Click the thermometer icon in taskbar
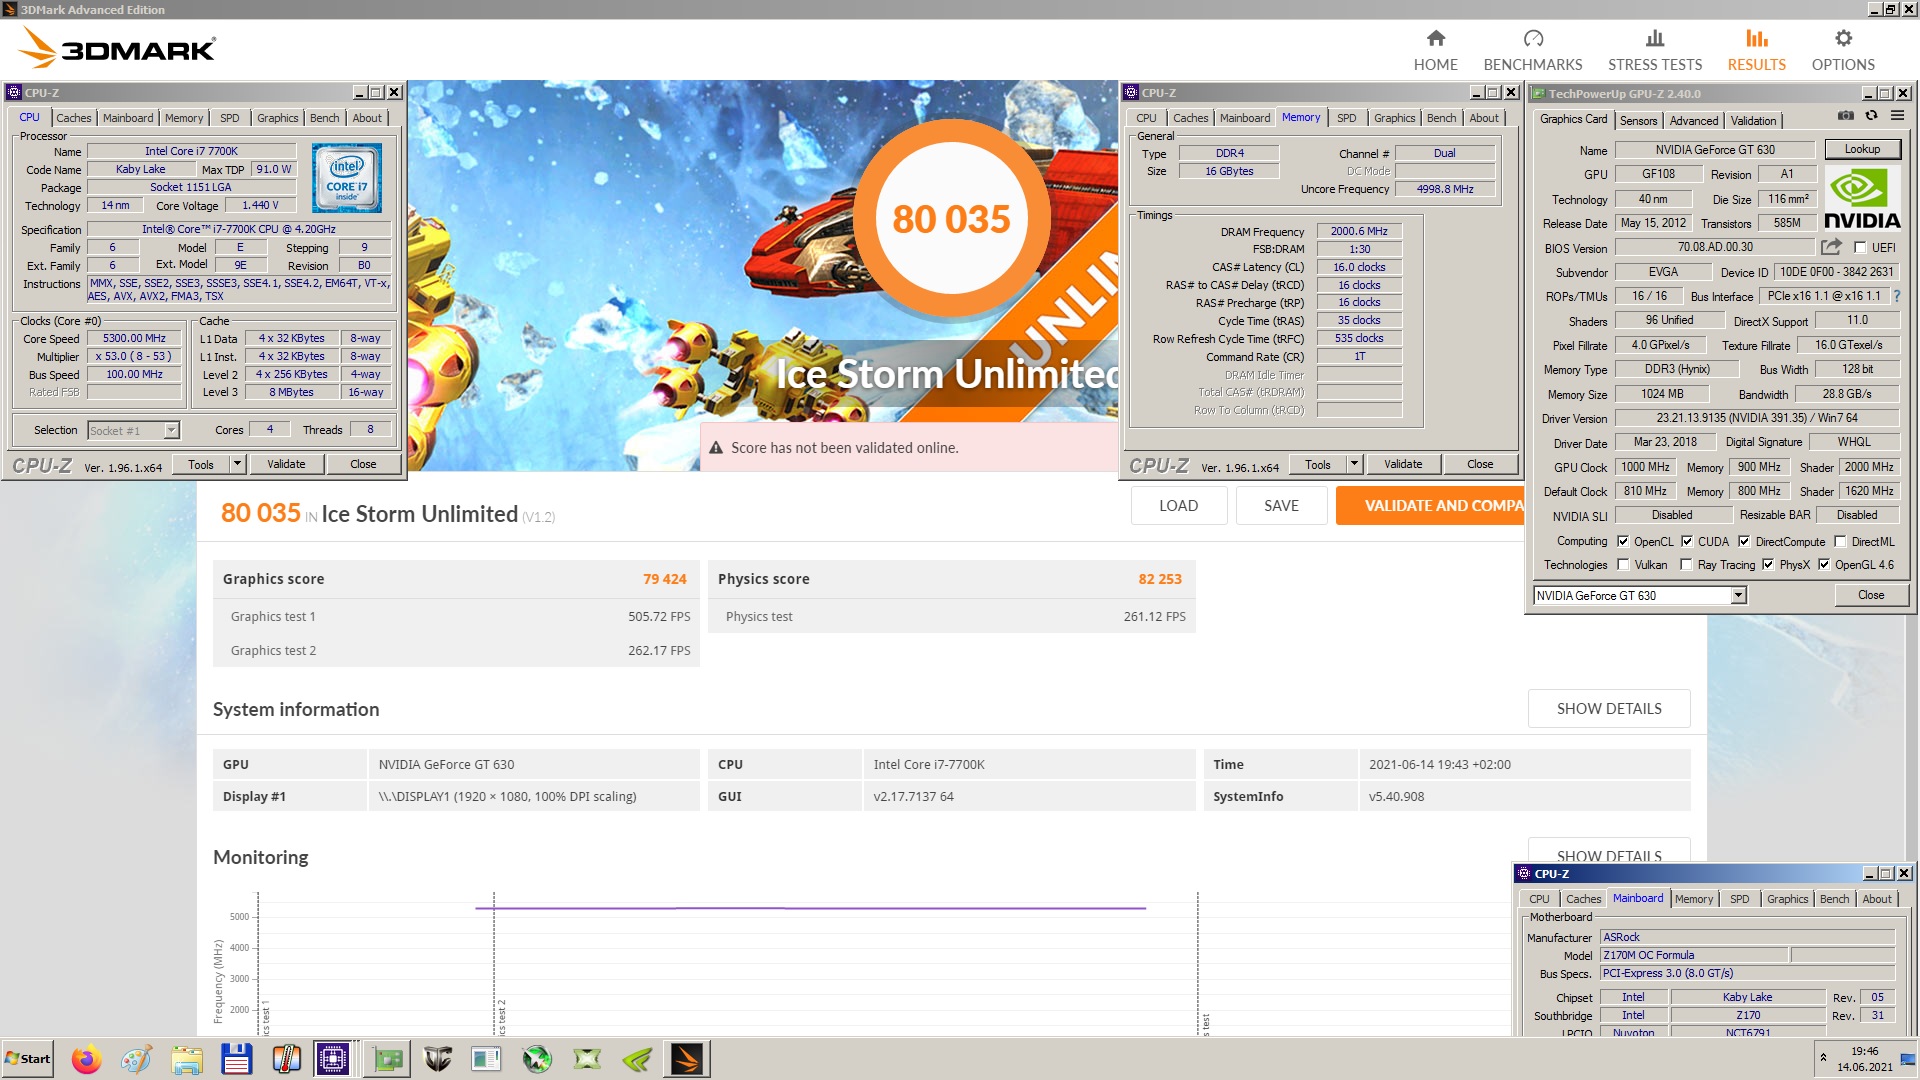 286,1059
